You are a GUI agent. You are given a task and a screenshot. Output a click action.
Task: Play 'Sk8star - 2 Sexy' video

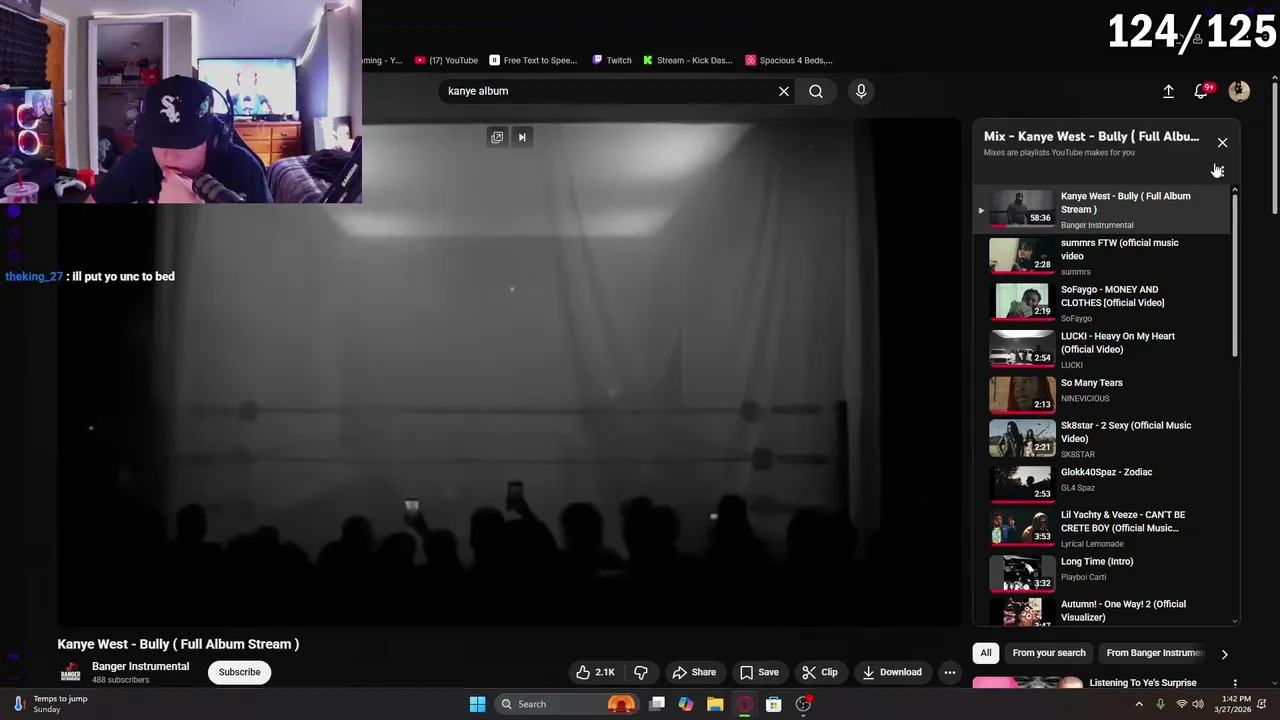tap(1104, 439)
